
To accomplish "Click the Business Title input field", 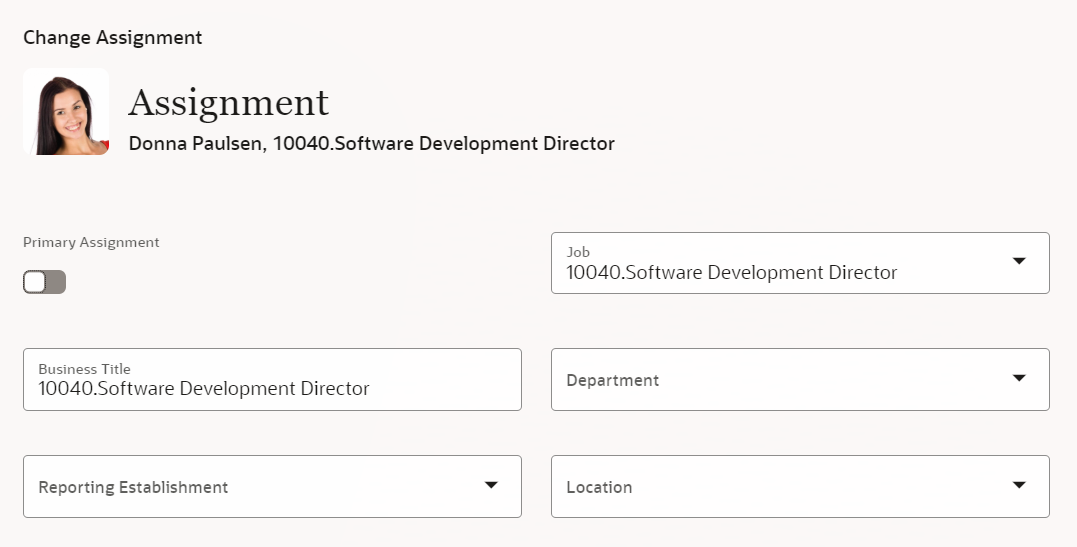I will [272, 379].
